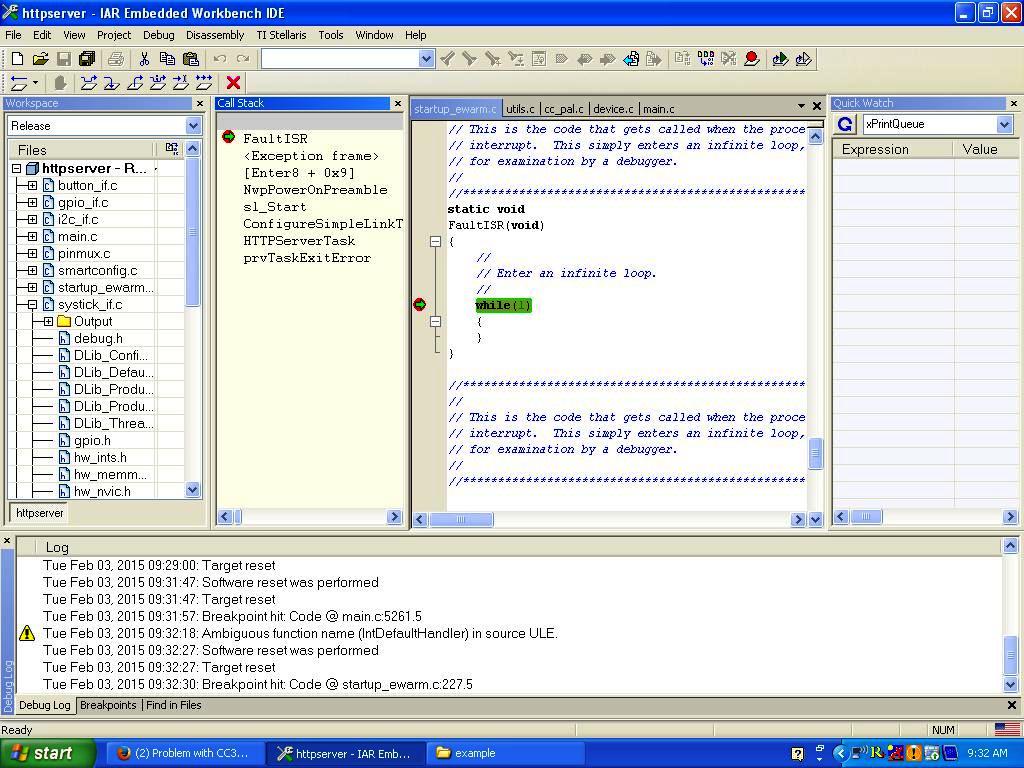Click the warning icon in the Debug Log

point(27,633)
